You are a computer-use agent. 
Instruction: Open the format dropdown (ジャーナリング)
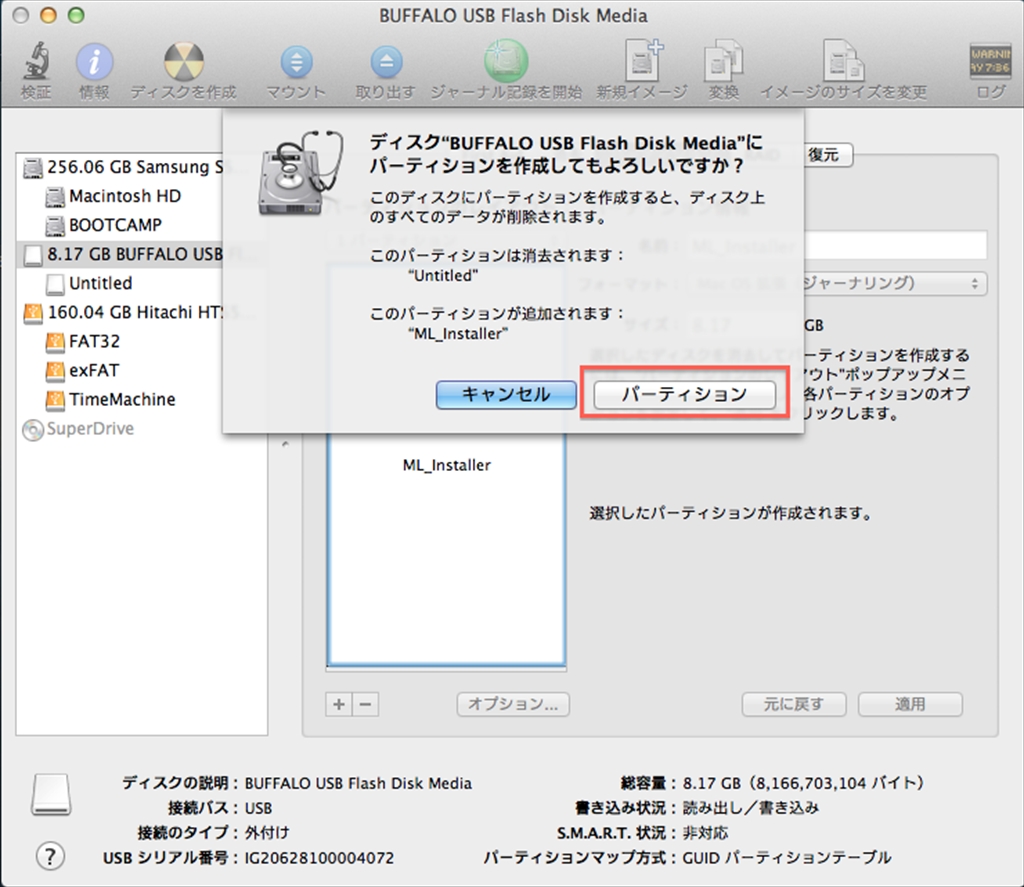pos(838,283)
